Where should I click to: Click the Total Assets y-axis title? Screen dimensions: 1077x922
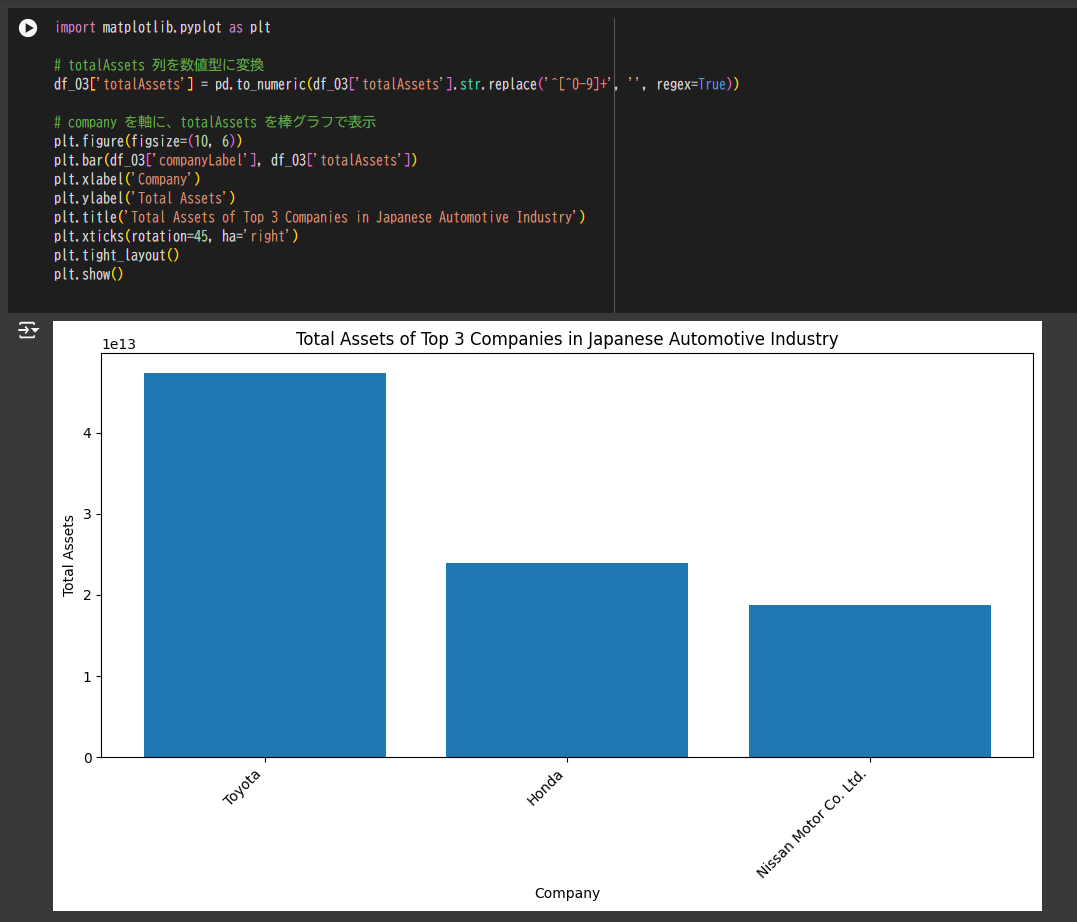point(68,556)
